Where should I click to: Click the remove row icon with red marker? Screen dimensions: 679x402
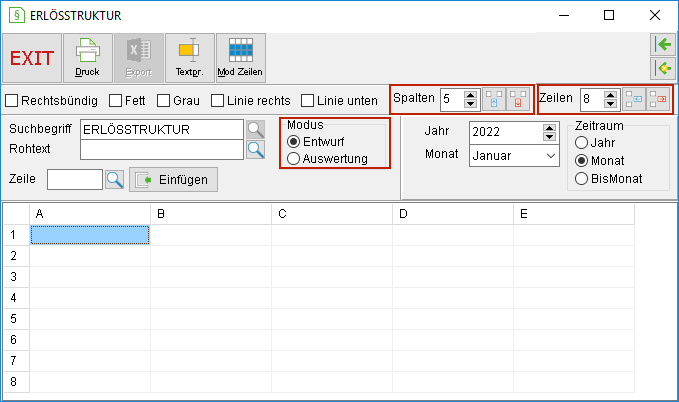(x=658, y=99)
